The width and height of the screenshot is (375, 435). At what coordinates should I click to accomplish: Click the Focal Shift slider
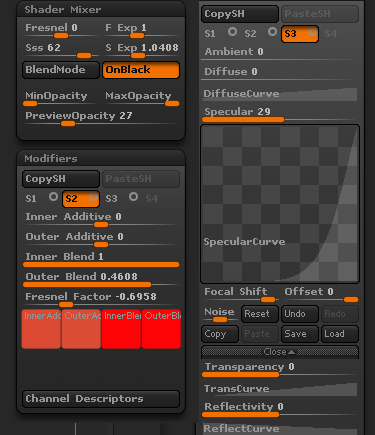[240, 295]
